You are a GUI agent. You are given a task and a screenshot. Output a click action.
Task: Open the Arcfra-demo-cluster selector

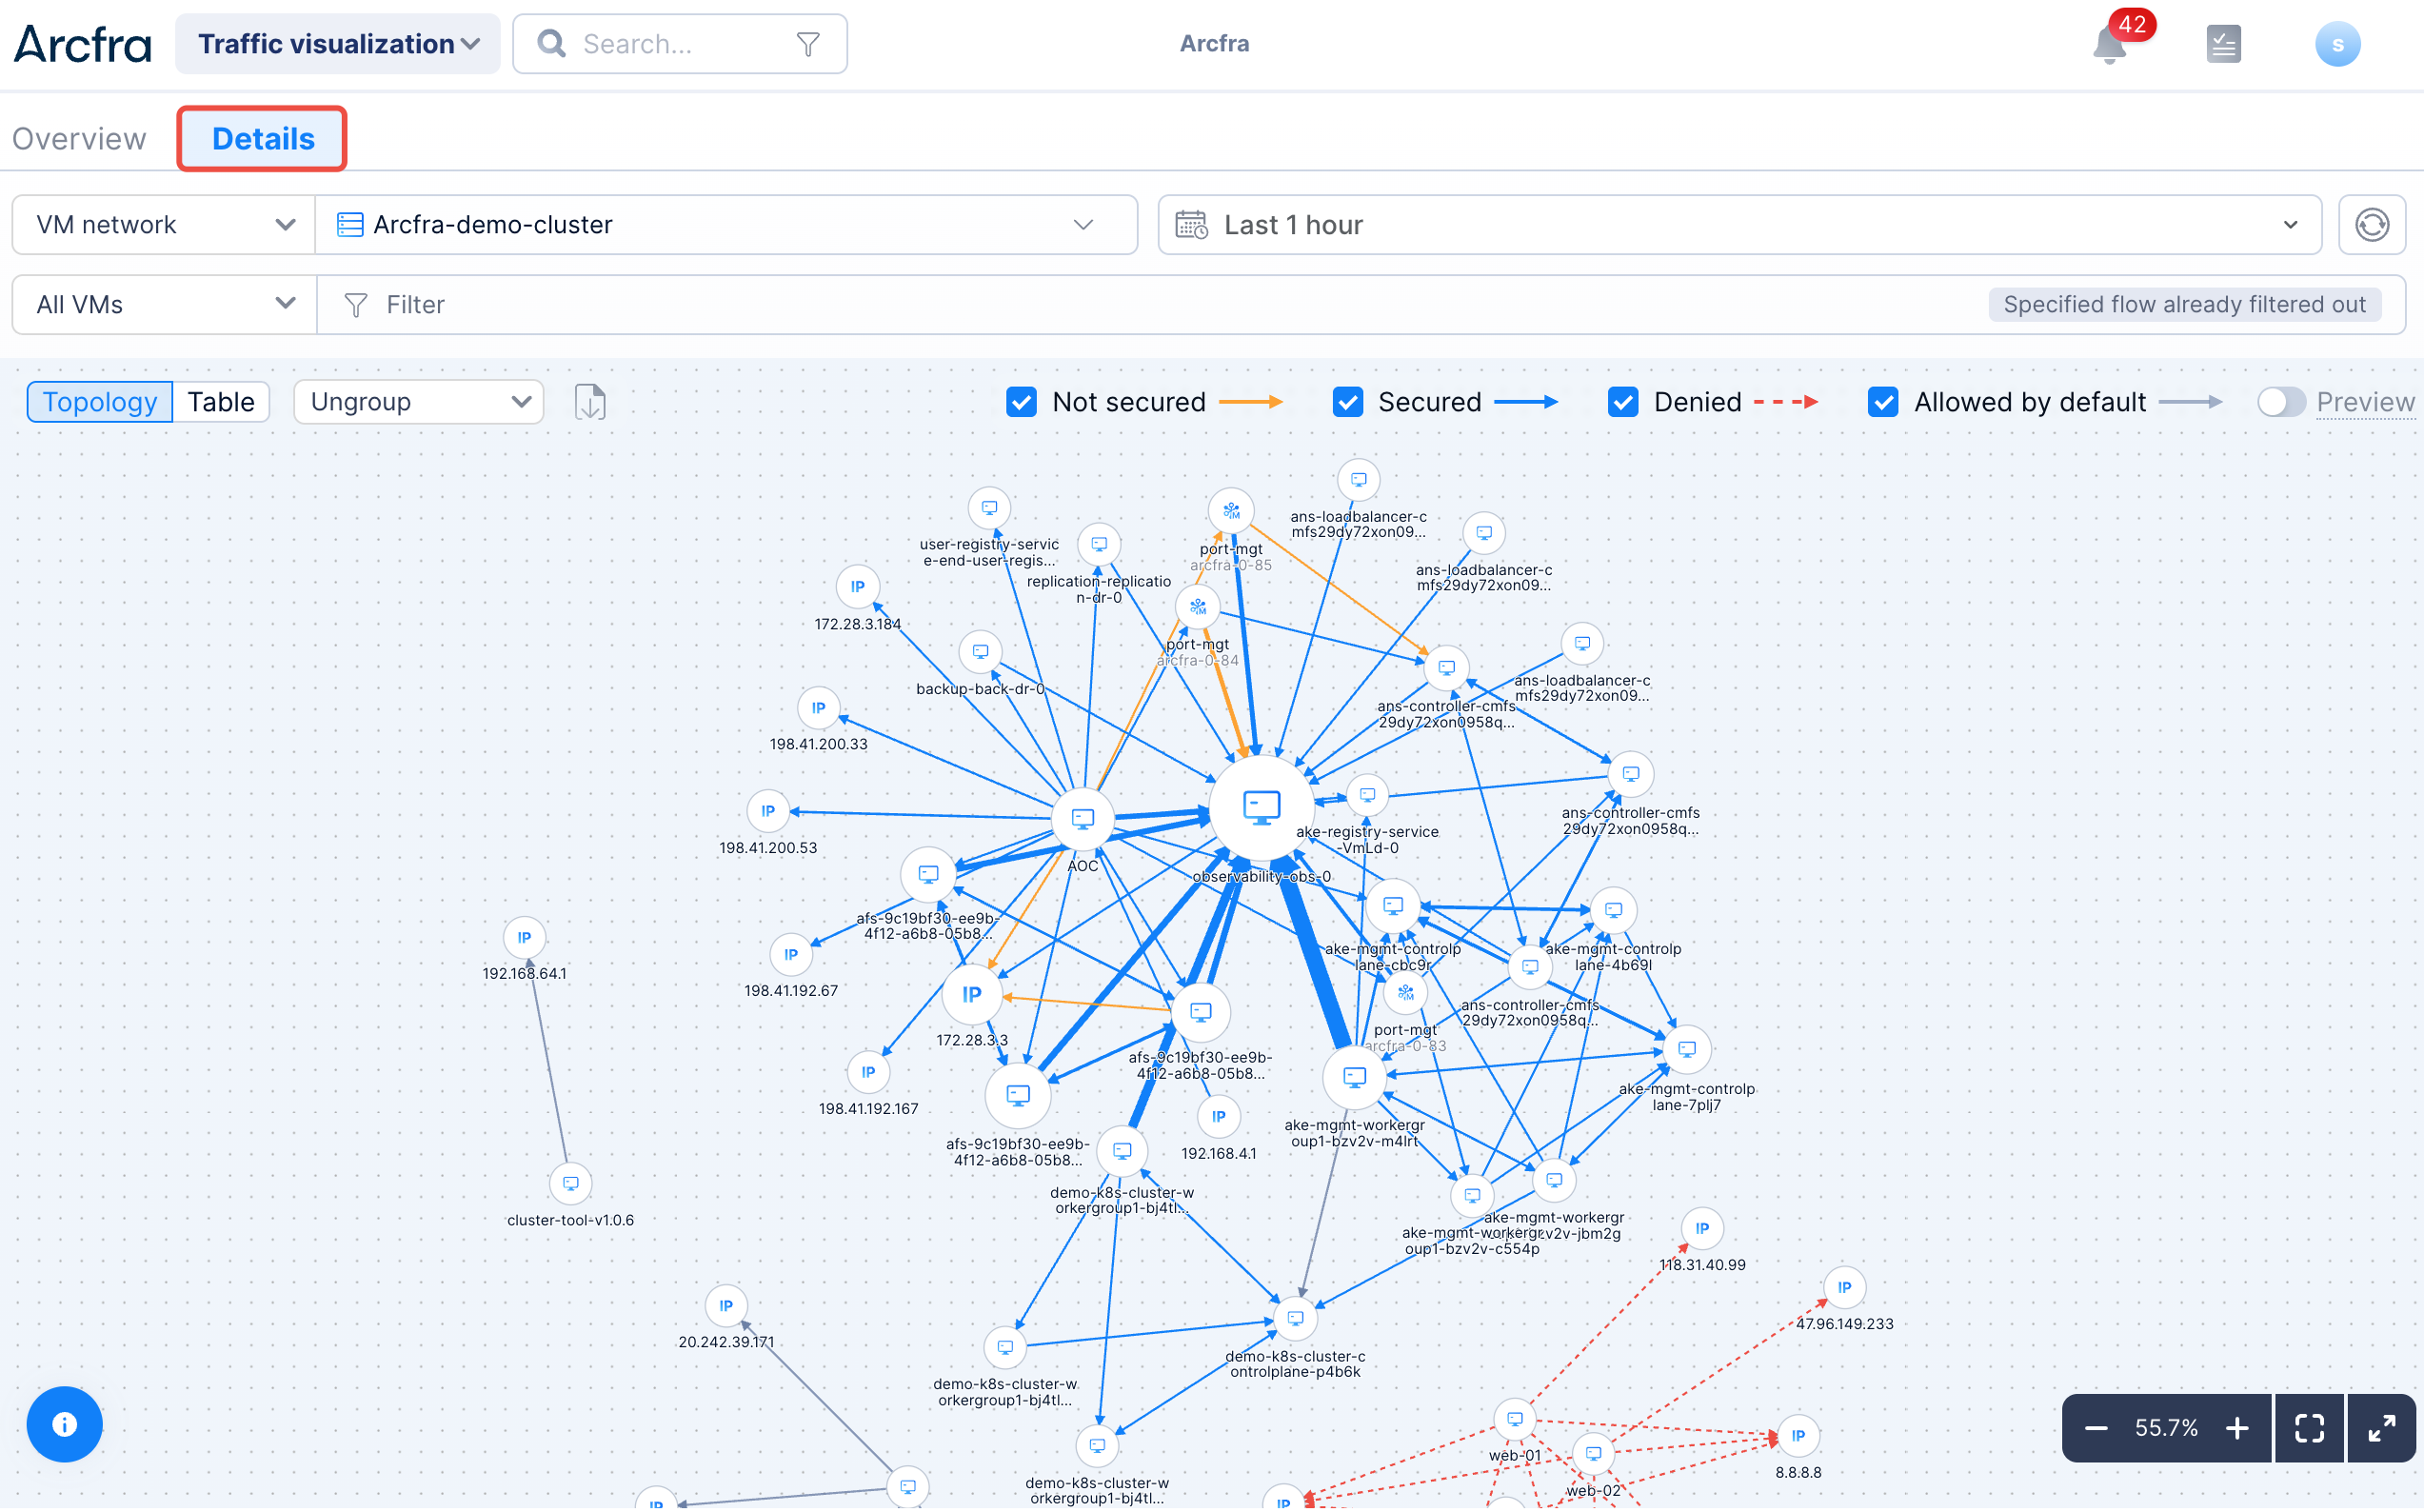726,225
